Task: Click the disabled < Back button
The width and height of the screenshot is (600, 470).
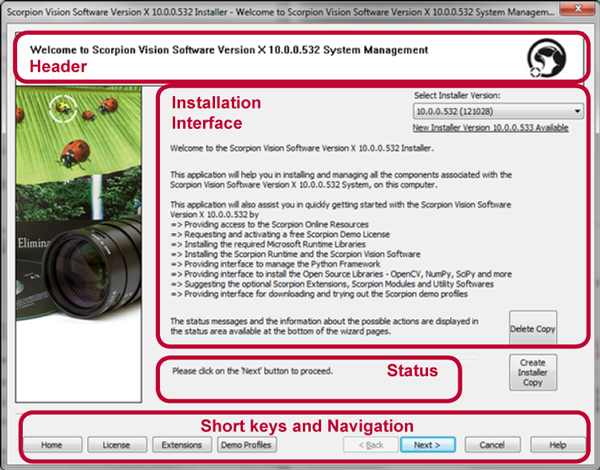Action: (x=371, y=445)
